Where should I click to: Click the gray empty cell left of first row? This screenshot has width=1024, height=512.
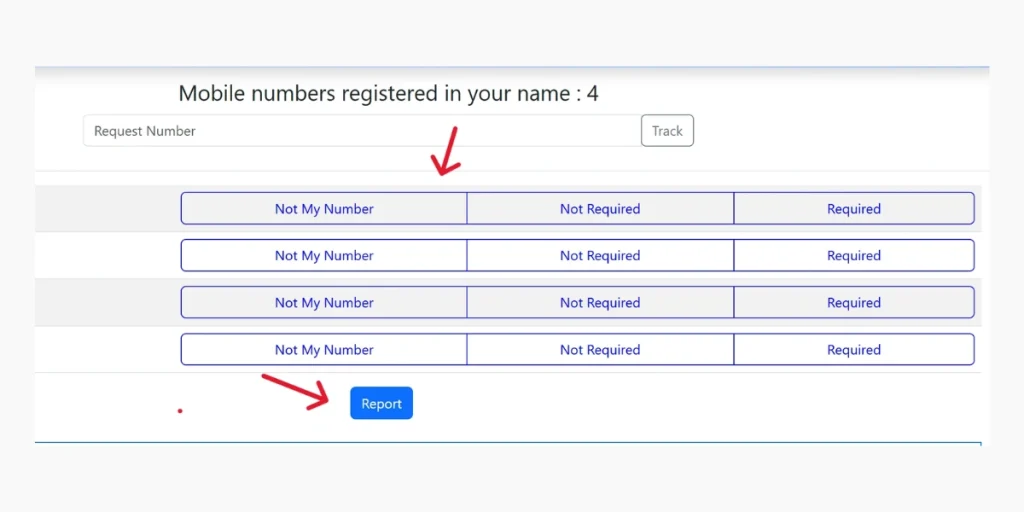(x=107, y=209)
